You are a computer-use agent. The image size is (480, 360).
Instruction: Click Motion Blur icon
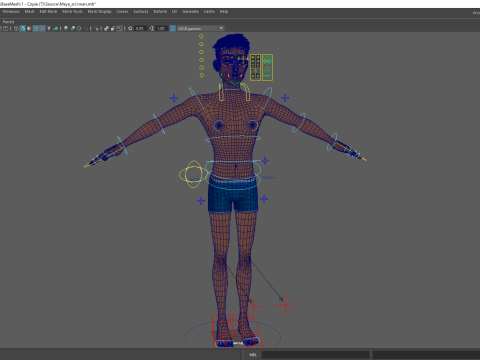pos(72,28)
